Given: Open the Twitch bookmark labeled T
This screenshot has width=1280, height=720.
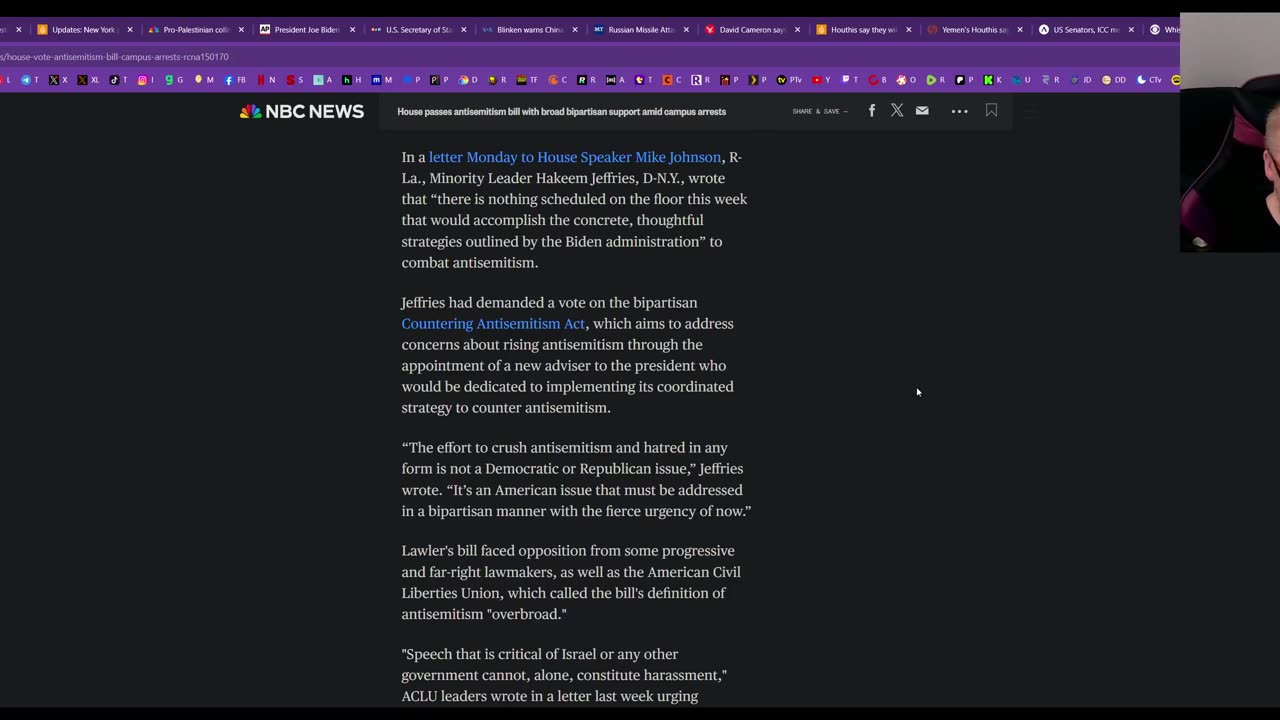Looking at the screenshot, I should [850, 80].
